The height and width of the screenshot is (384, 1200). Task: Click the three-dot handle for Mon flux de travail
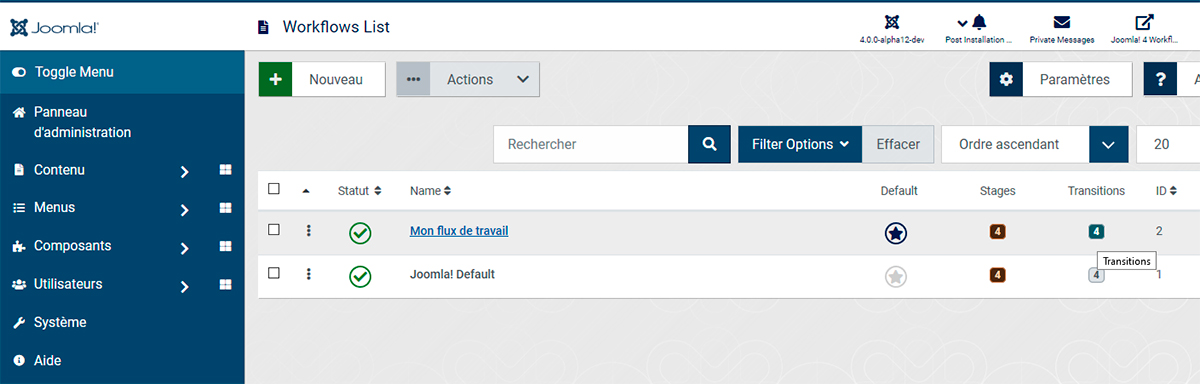click(309, 231)
